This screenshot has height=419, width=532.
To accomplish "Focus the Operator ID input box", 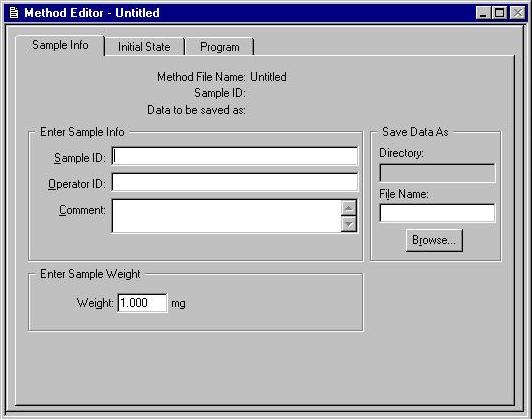I will click(x=235, y=183).
